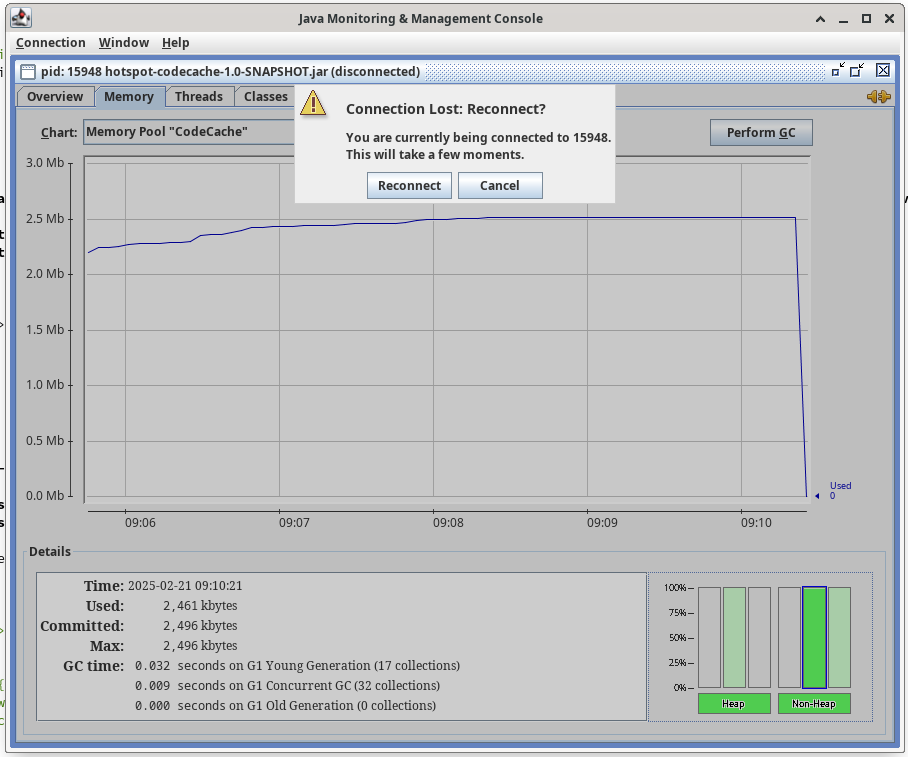Select the highlighted Non-Heap memory pool bar
The image size is (908, 757).
pyautogui.click(x=814, y=637)
